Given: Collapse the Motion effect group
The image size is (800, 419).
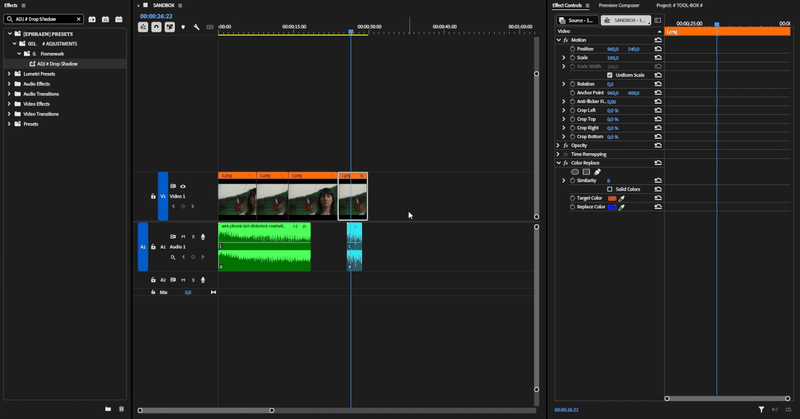Looking at the screenshot, I should 558,40.
